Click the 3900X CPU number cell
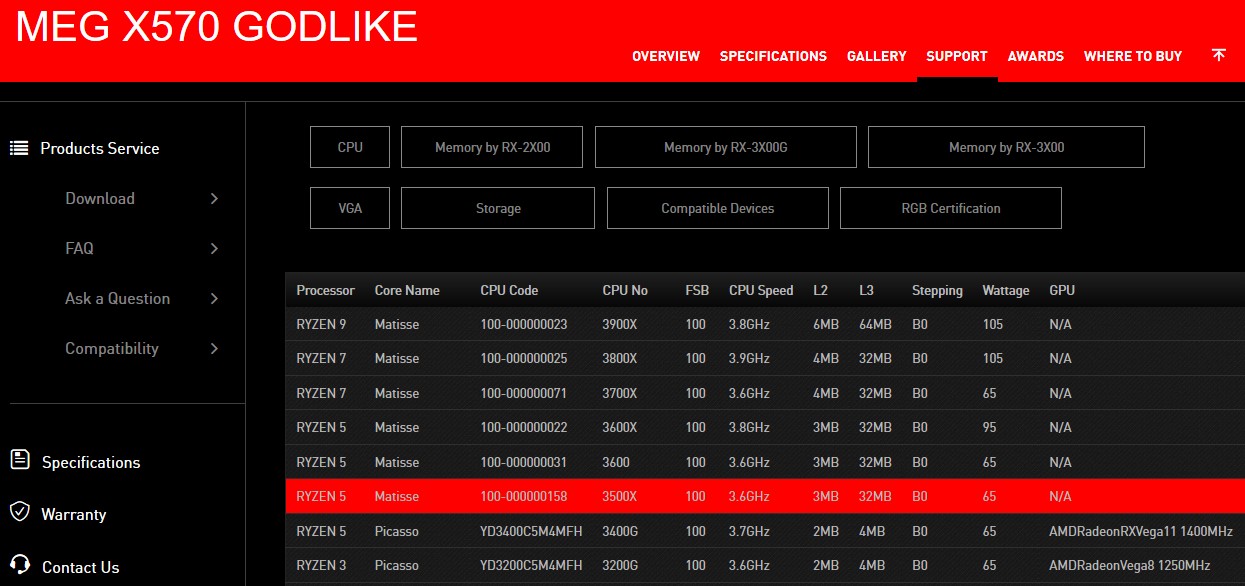The image size is (1245, 586). pos(620,324)
